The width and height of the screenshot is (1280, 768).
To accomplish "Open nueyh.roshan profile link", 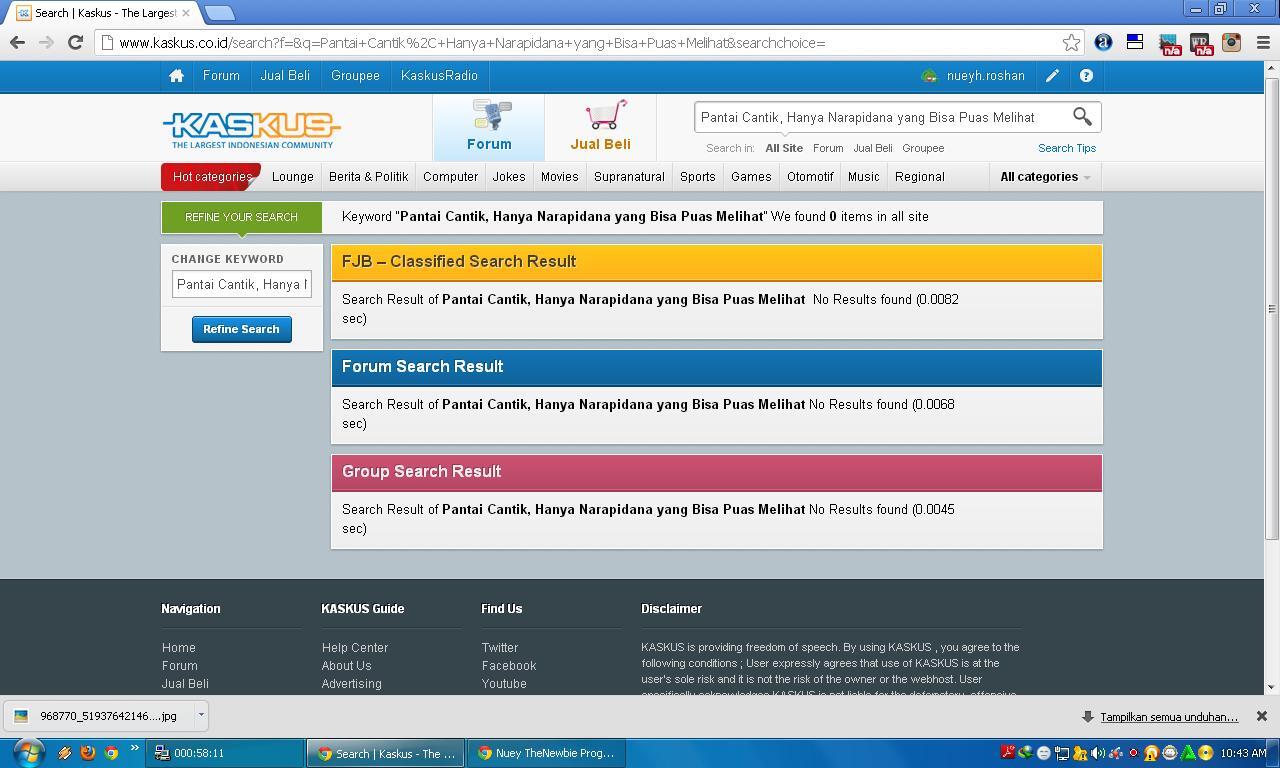I will tap(985, 76).
